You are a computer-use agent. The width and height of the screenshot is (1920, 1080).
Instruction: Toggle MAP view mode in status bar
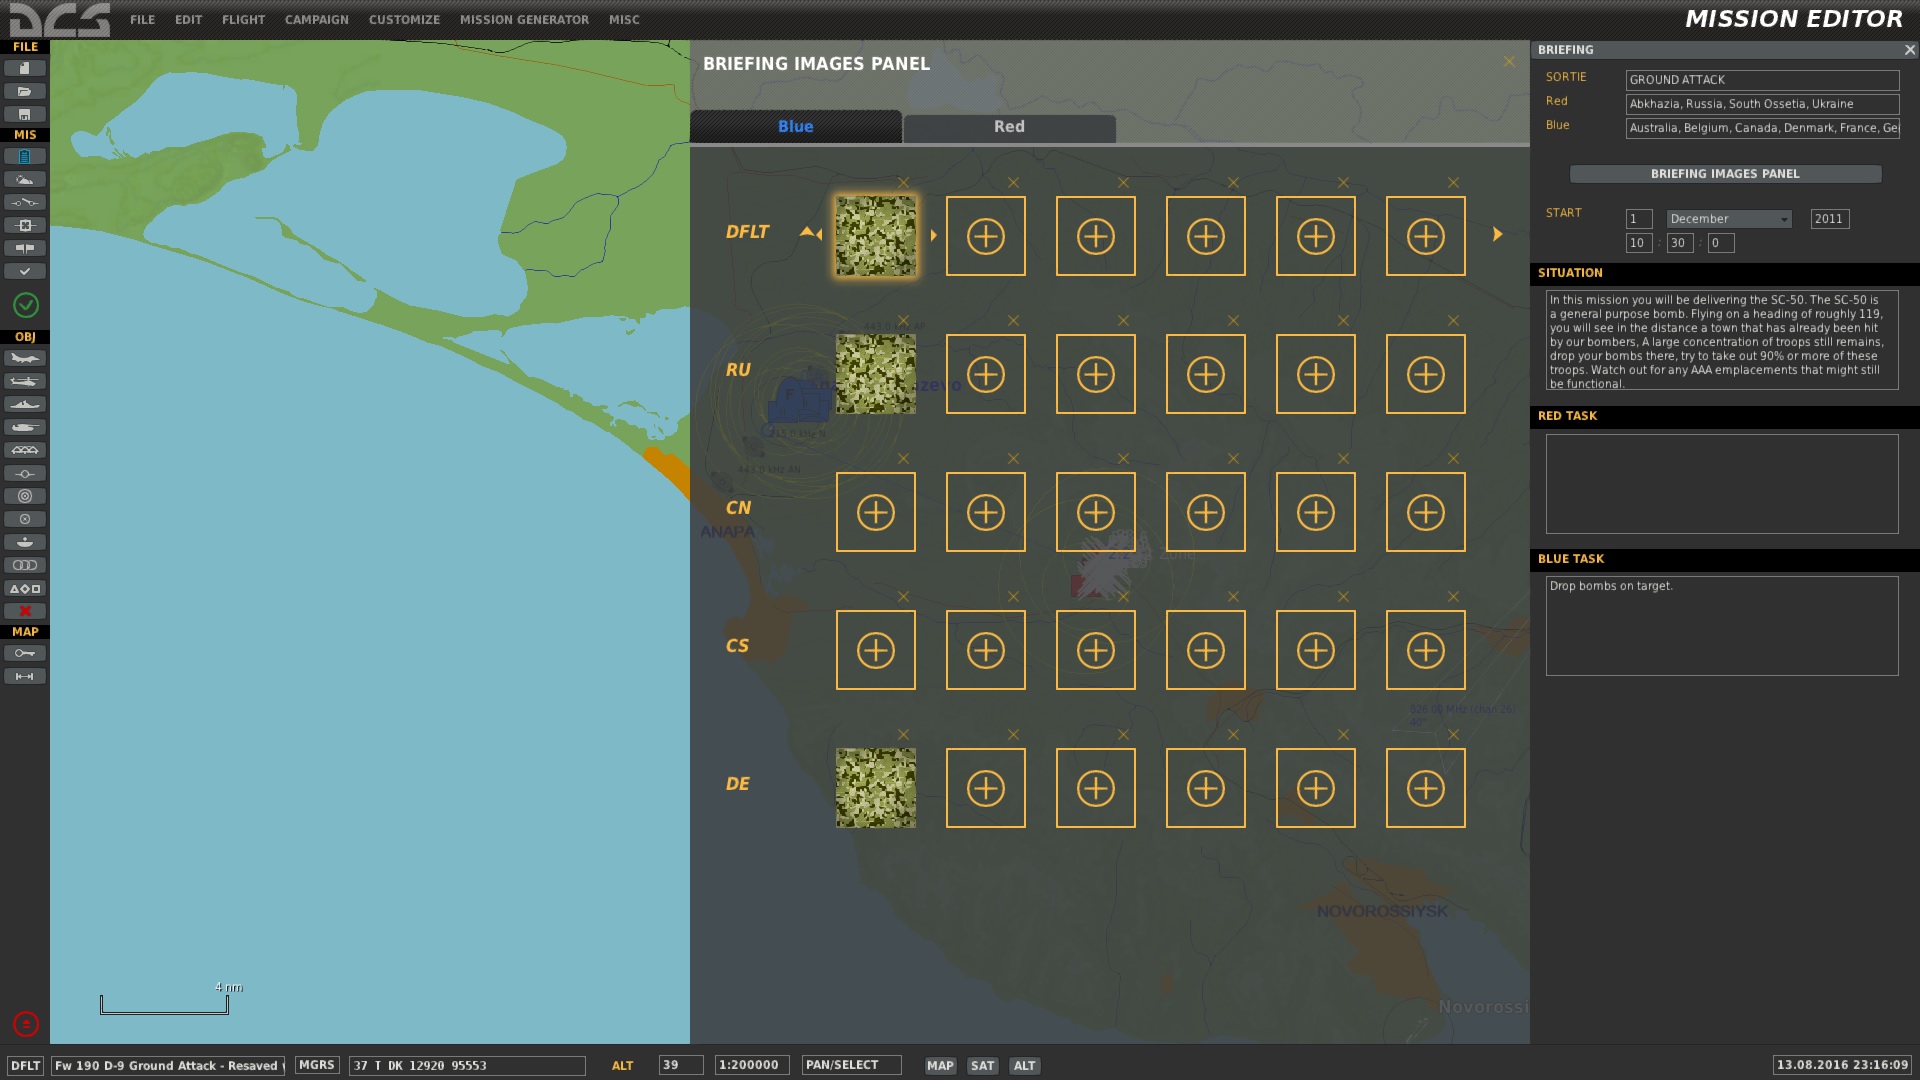pyautogui.click(x=940, y=1066)
